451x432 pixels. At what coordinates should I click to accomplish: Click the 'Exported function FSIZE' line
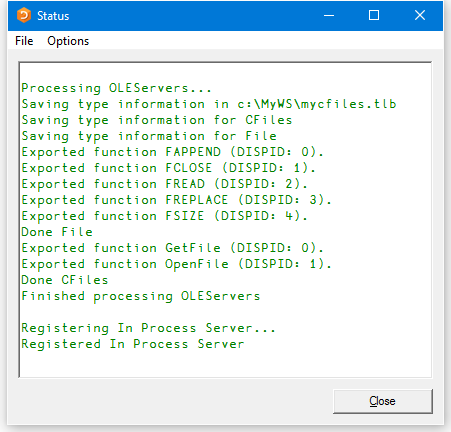(x=164, y=216)
